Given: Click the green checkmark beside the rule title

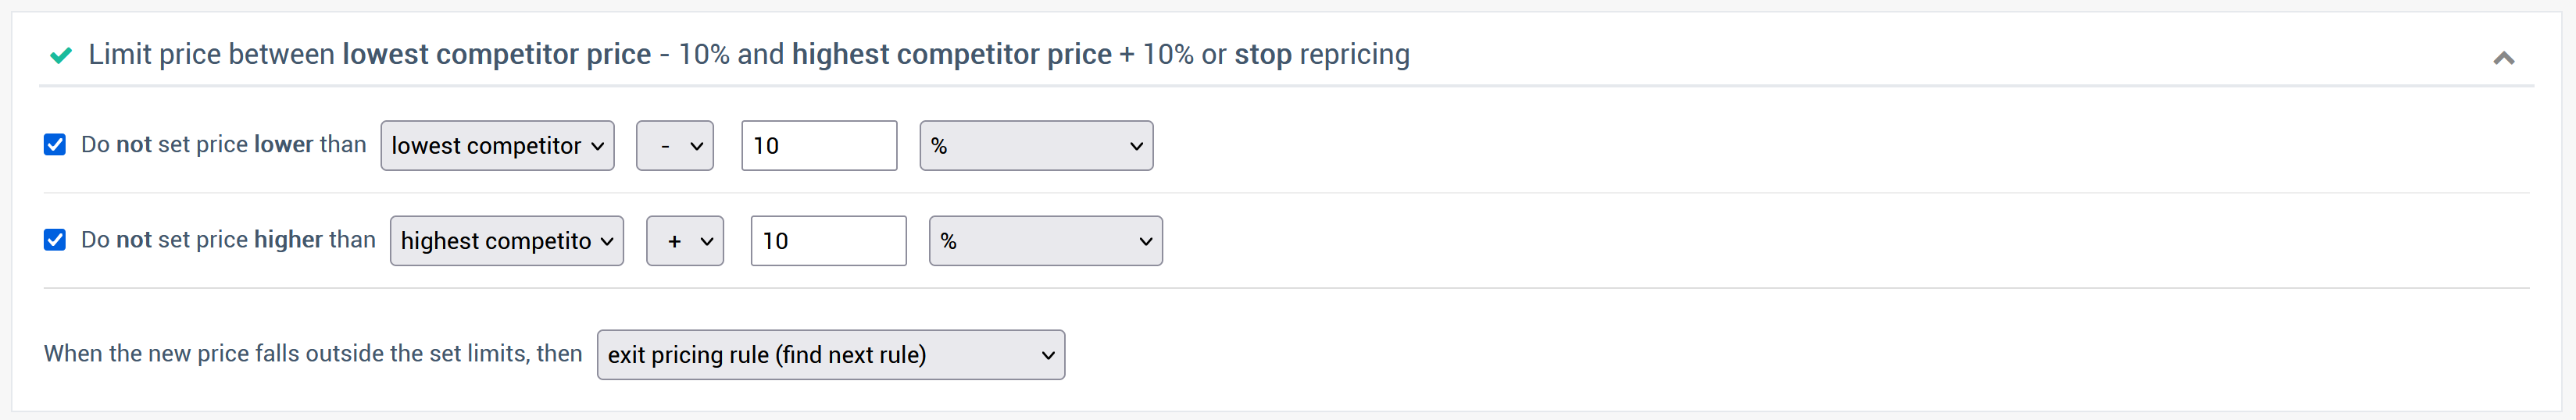Looking at the screenshot, I should coord(61,55).
